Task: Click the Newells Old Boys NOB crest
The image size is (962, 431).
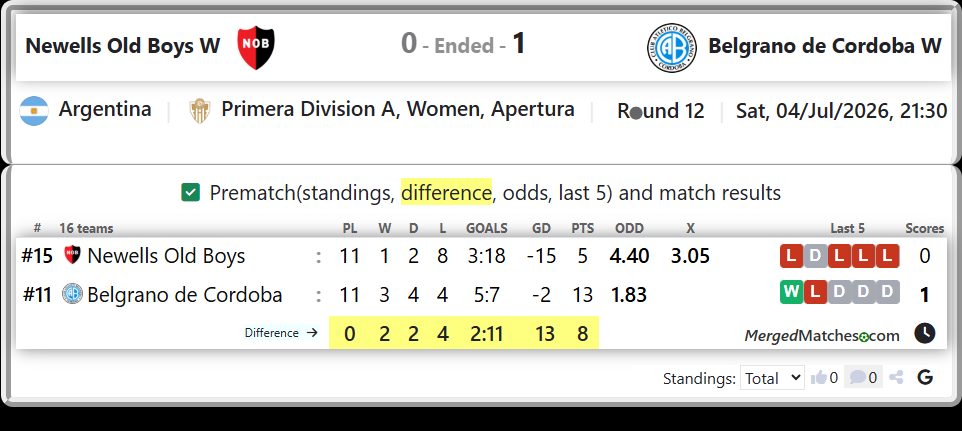Action: click(x=256, y=47)
